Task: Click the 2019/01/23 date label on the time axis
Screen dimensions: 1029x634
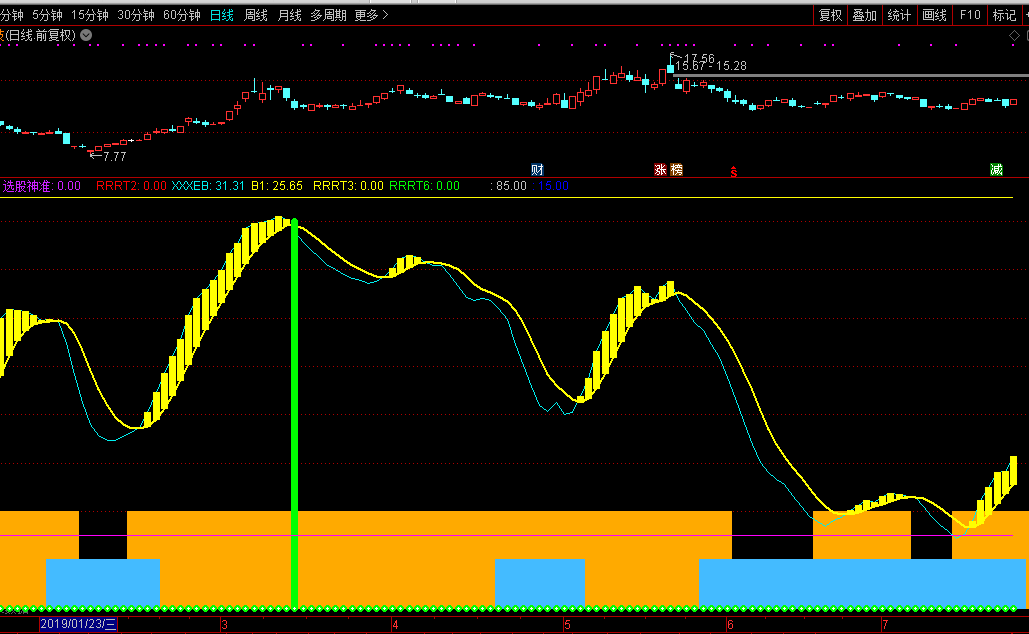Action: pos(78,625)
